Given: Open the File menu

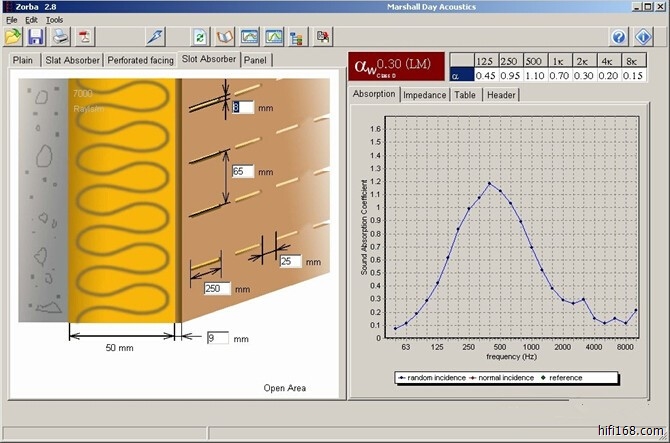Looking at the screenshot, I should (12, 20).
